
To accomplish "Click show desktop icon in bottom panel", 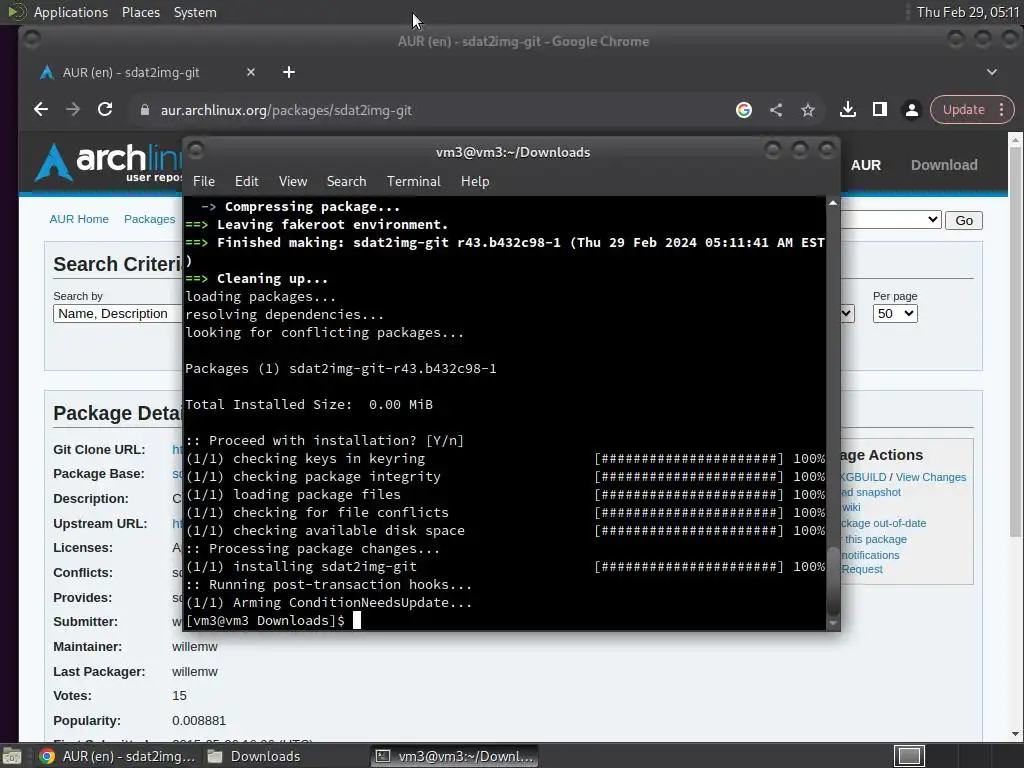I will click(12, 756).
